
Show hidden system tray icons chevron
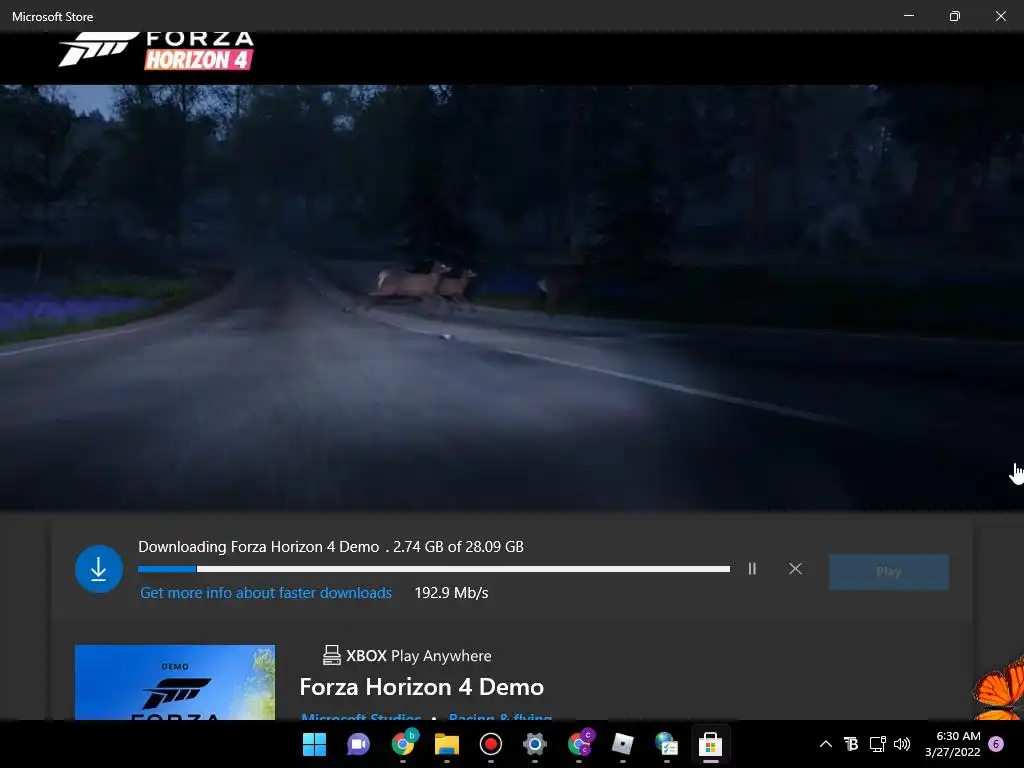tap(825, 744)
